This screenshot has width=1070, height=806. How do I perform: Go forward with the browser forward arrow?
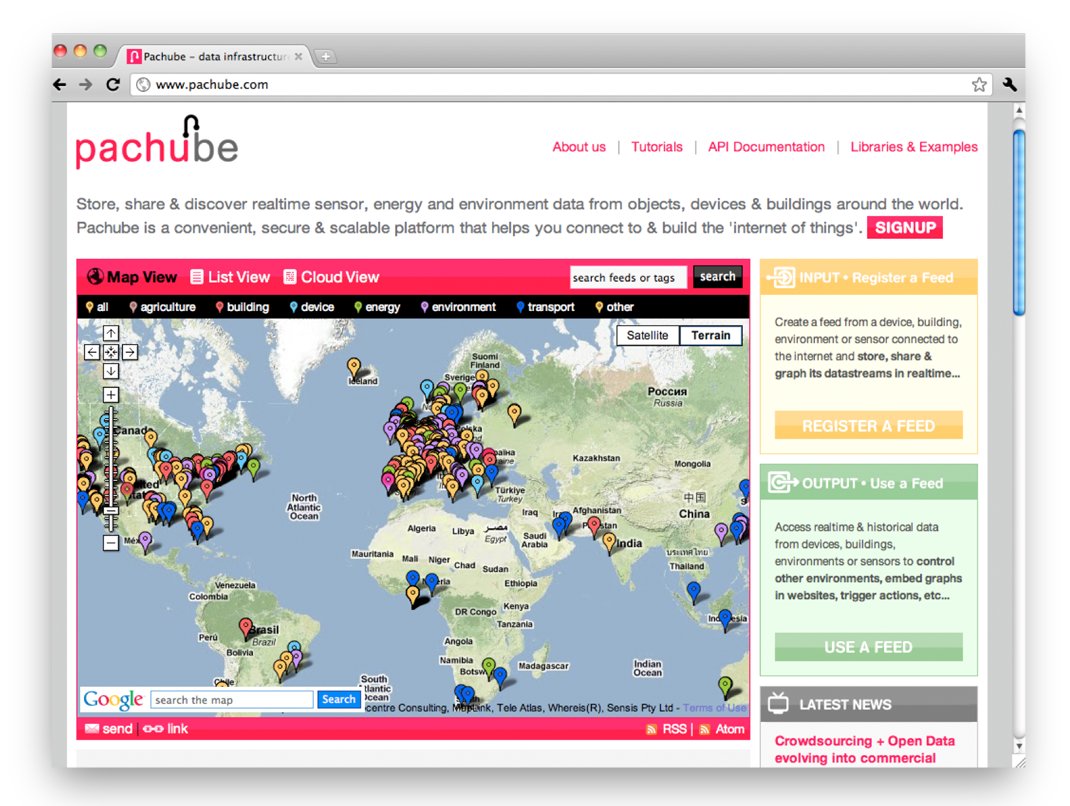pyautogui.click(x=85, y=85)
